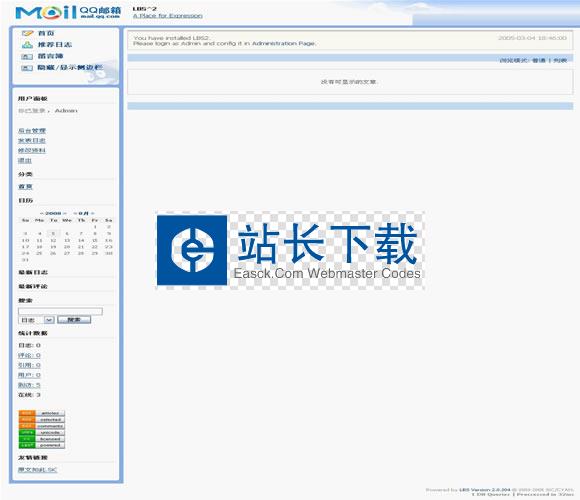
Task: Open 后台管理 admin link
Action: coord(32,131)
